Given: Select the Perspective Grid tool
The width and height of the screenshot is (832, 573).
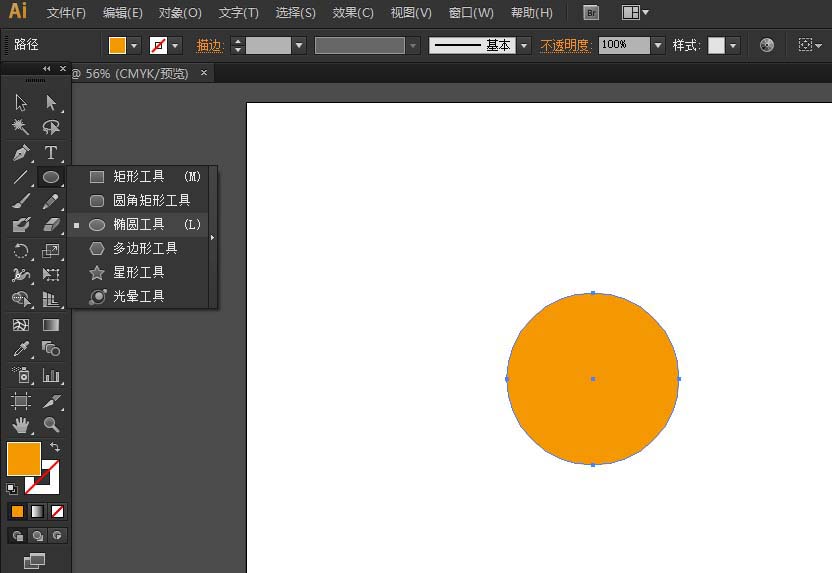Looking at the screenshot, I should coord(51,299).
